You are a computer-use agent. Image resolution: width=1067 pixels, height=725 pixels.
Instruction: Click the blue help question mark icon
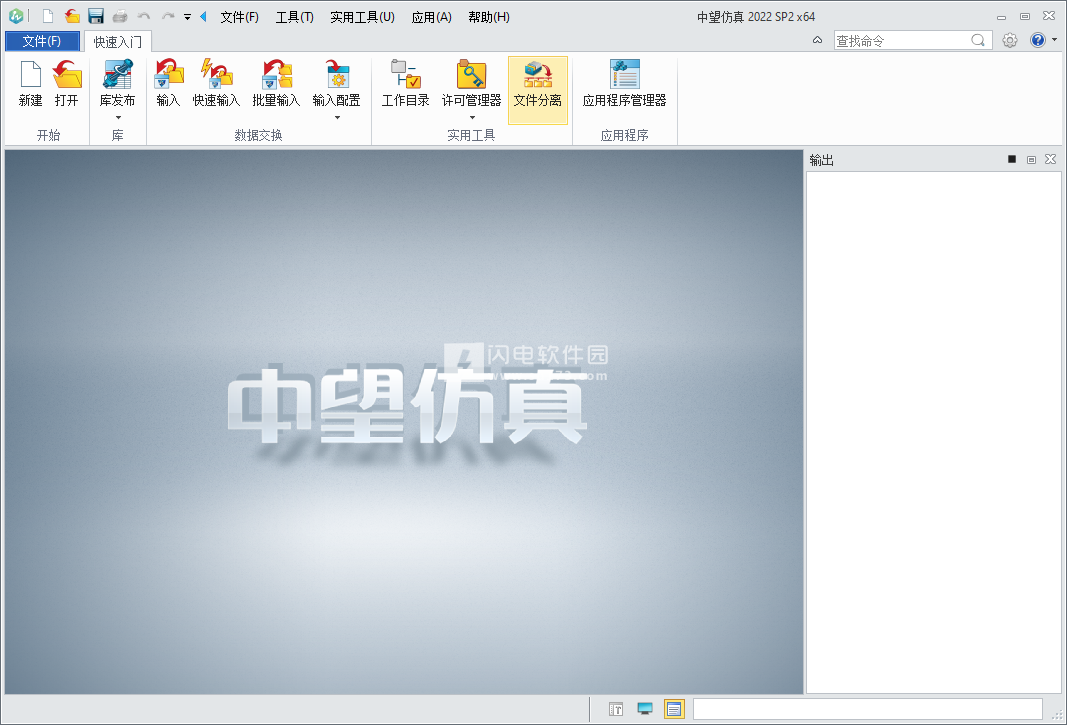coord(1038,40)
